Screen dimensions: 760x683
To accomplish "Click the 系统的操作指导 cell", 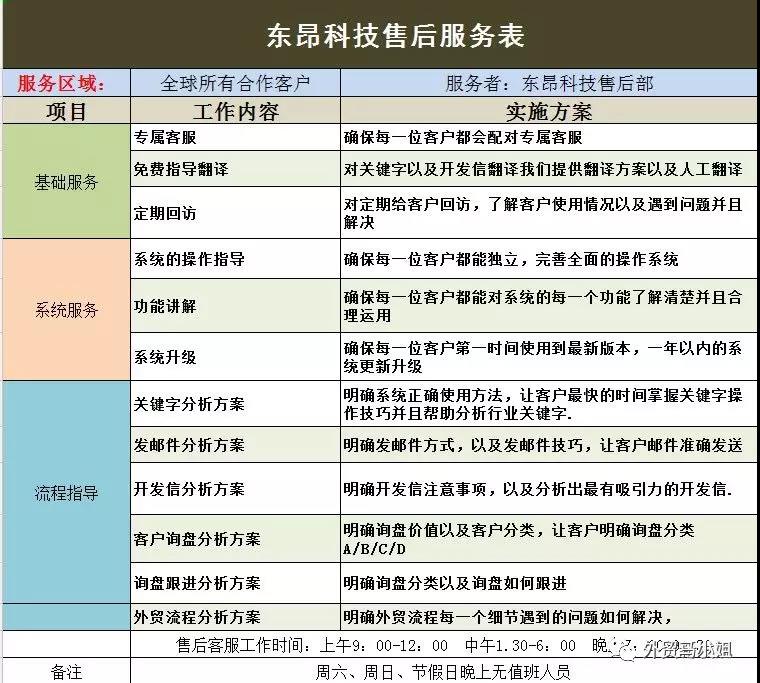I will pyautogui.click(x=235, y=259).
